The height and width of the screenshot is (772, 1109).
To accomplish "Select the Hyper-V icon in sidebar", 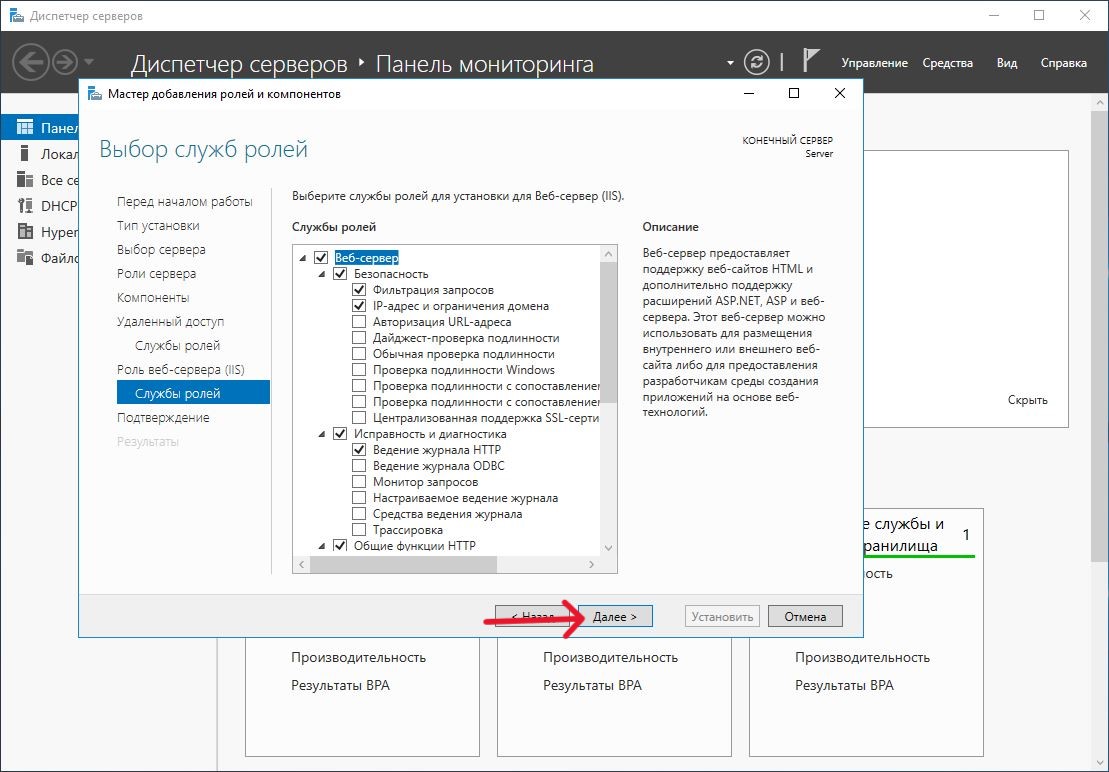I will [x=24, y=232].
